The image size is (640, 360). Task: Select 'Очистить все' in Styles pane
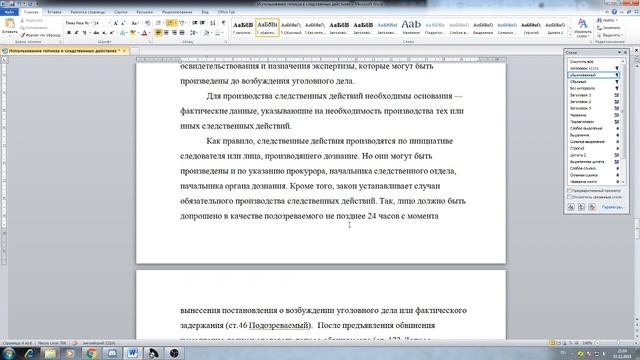pyautogui.click(x=594, y=62)
